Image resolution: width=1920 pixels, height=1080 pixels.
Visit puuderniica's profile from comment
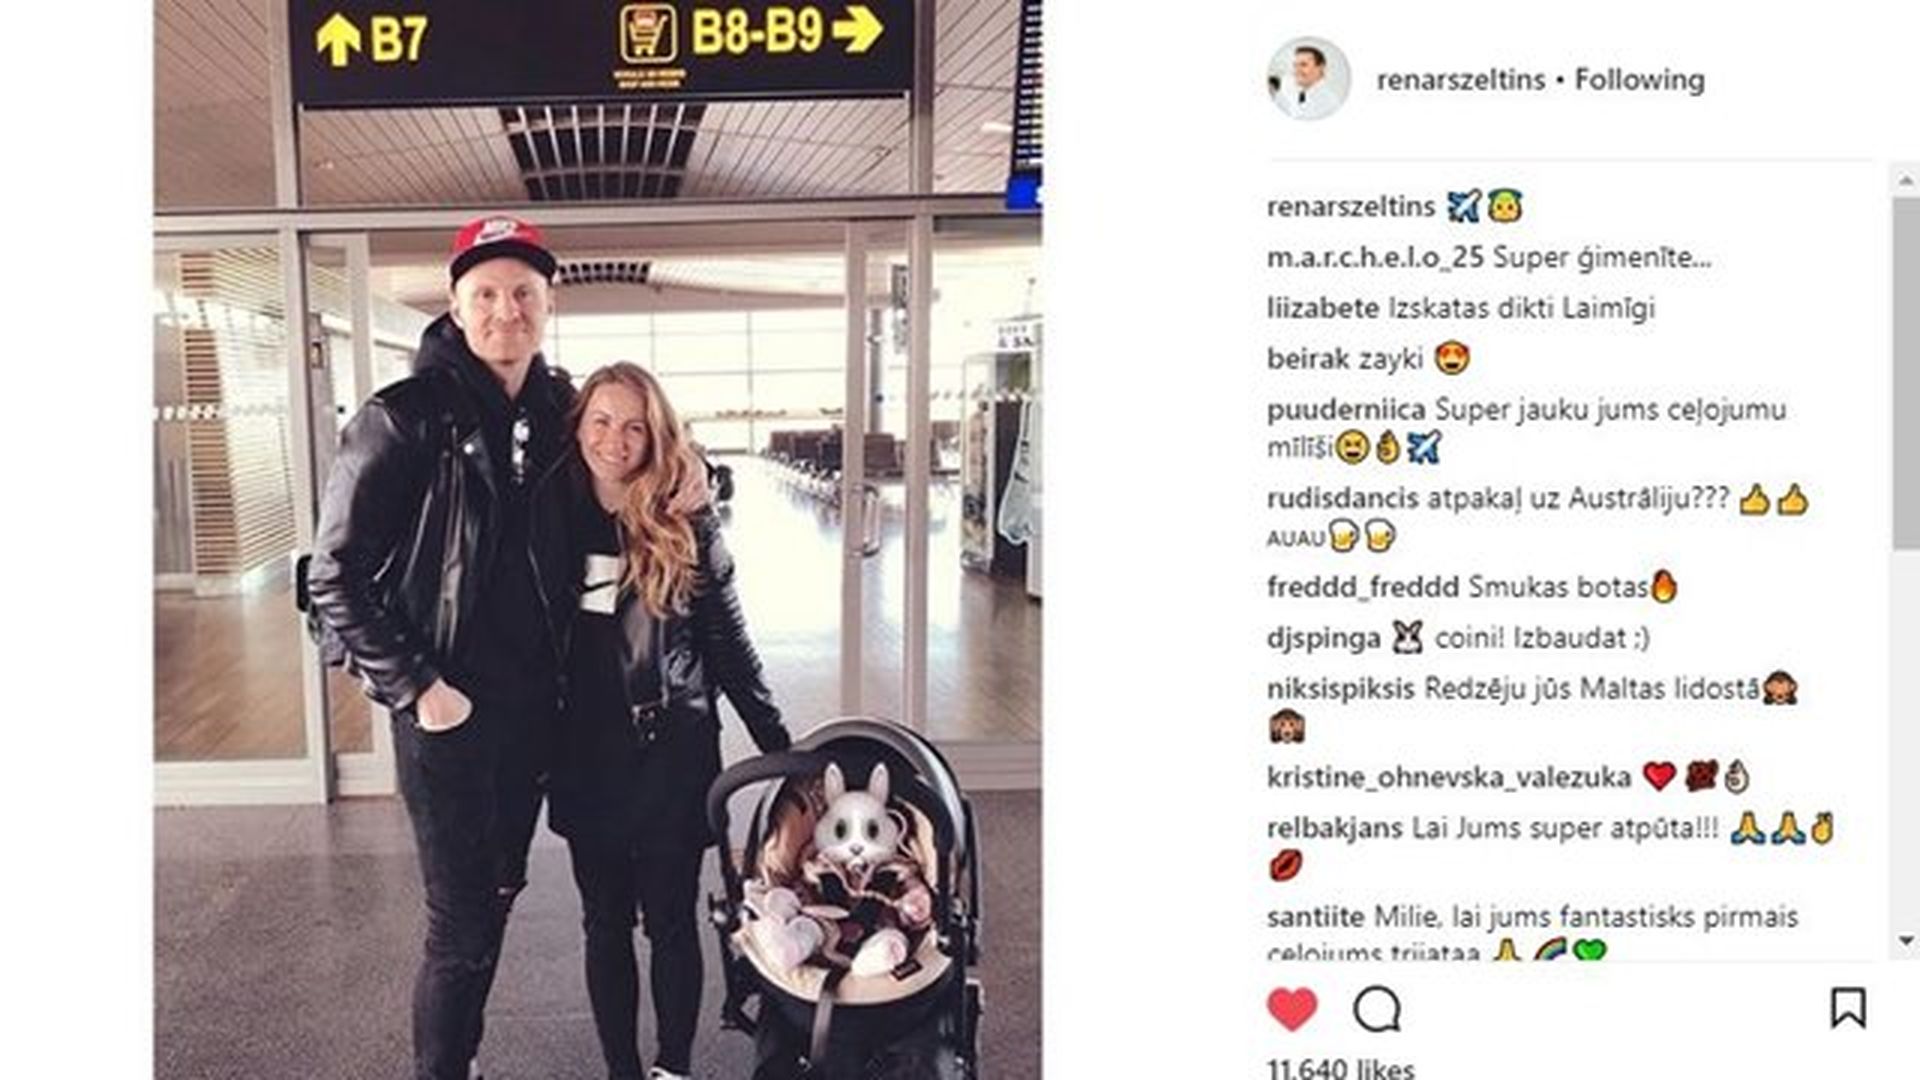[x=1346, y=410]
